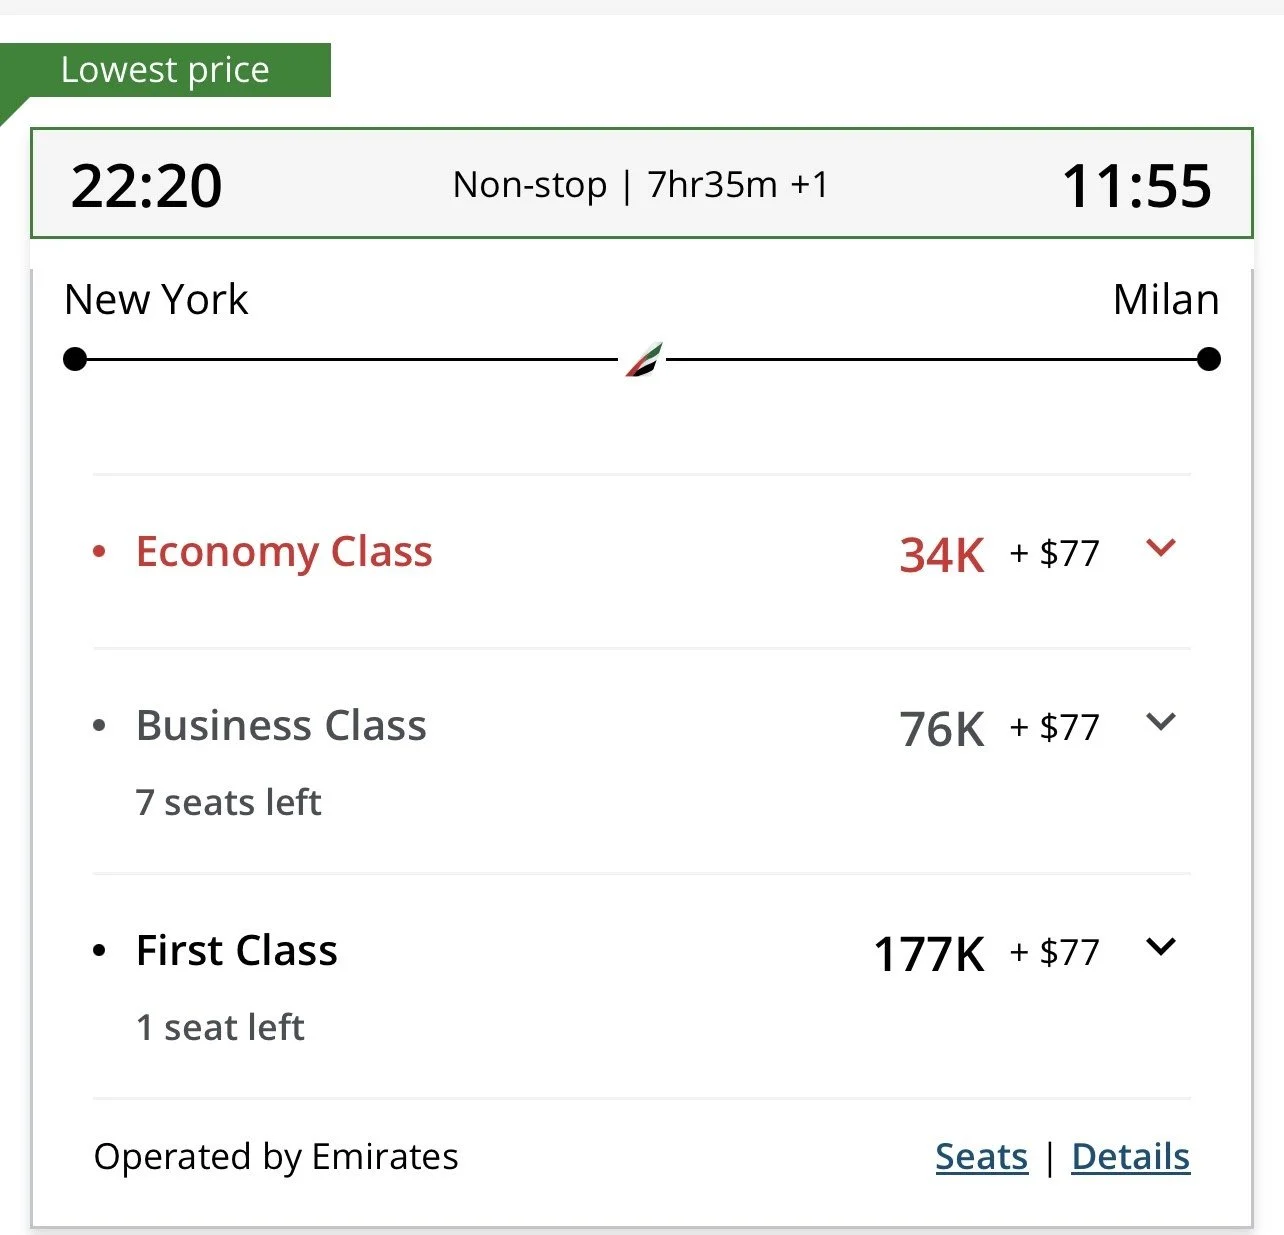The width and height of the screenshot is (1284, 1235).
Task: Click the Non-stop 7hr35m duration text
Action: [640, 185]
